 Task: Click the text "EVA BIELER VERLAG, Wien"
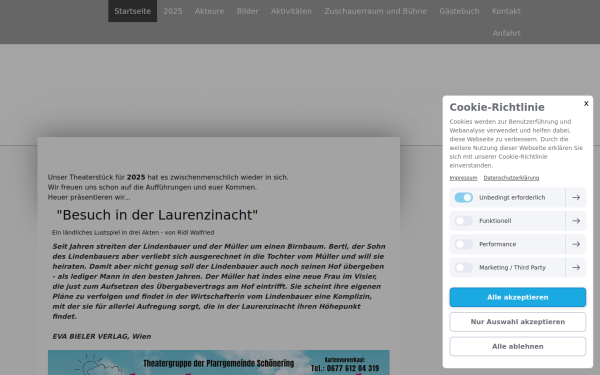pyautogui.click(x=102, y=336)
